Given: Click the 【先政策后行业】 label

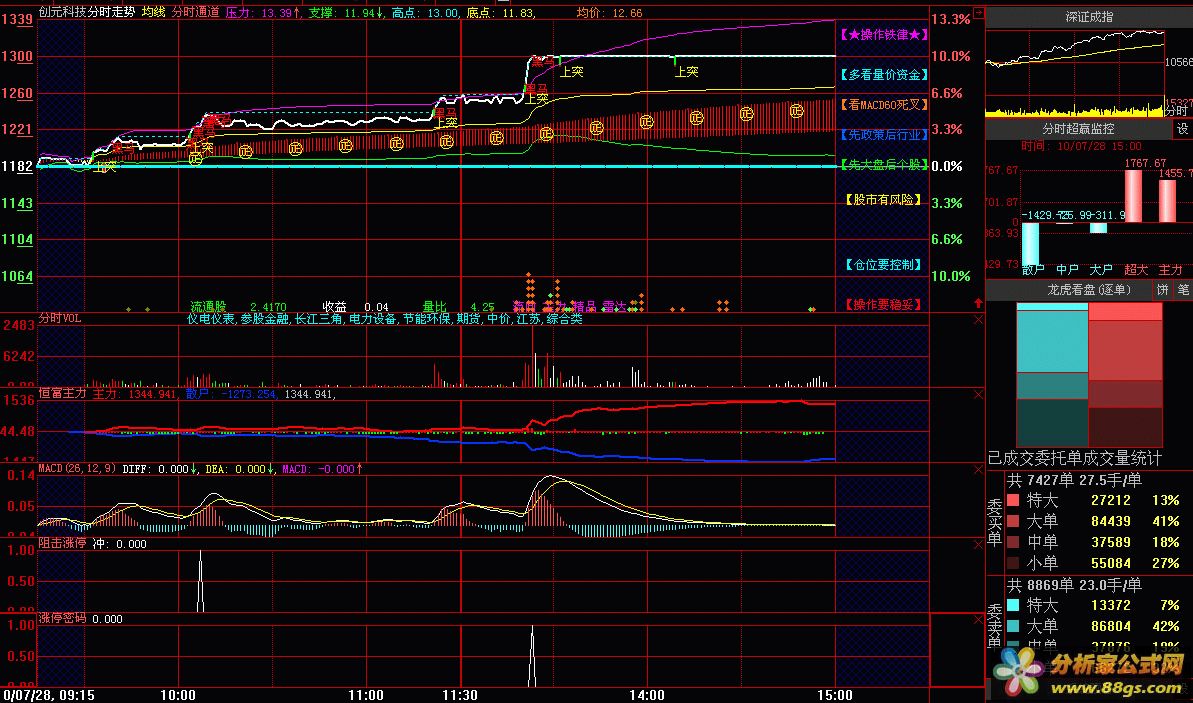Looking at the screenshot, I should (883, 135).
